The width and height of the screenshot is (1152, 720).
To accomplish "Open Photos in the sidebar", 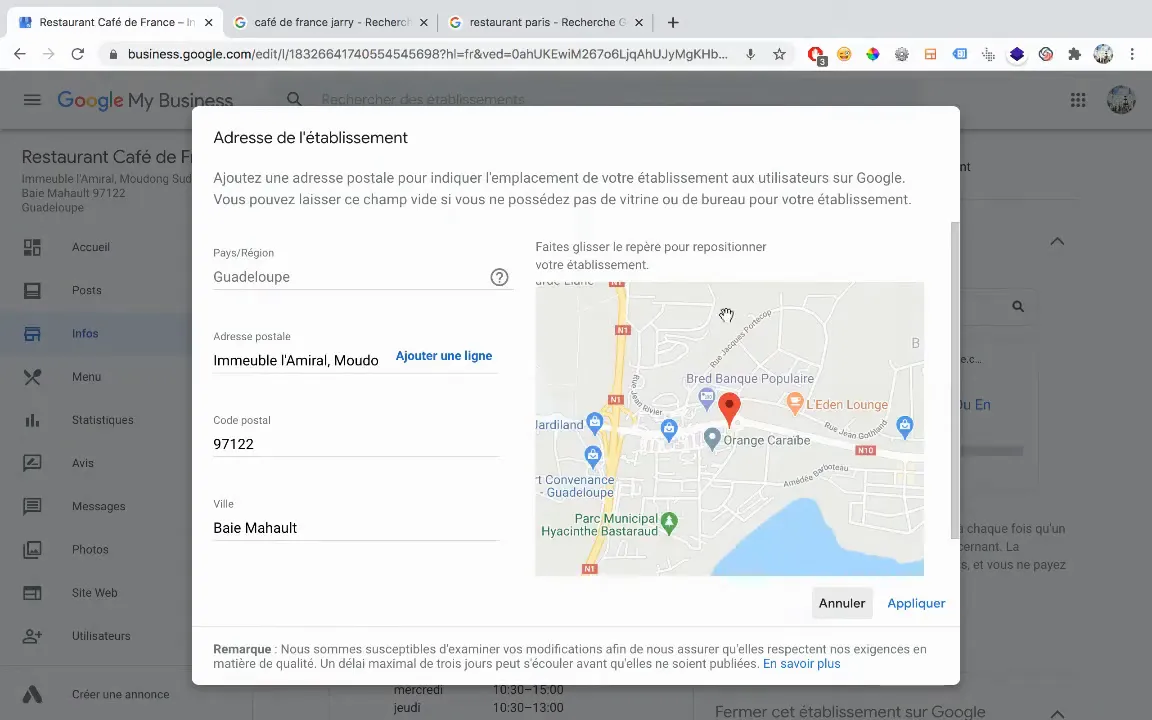I will (90, 550).
